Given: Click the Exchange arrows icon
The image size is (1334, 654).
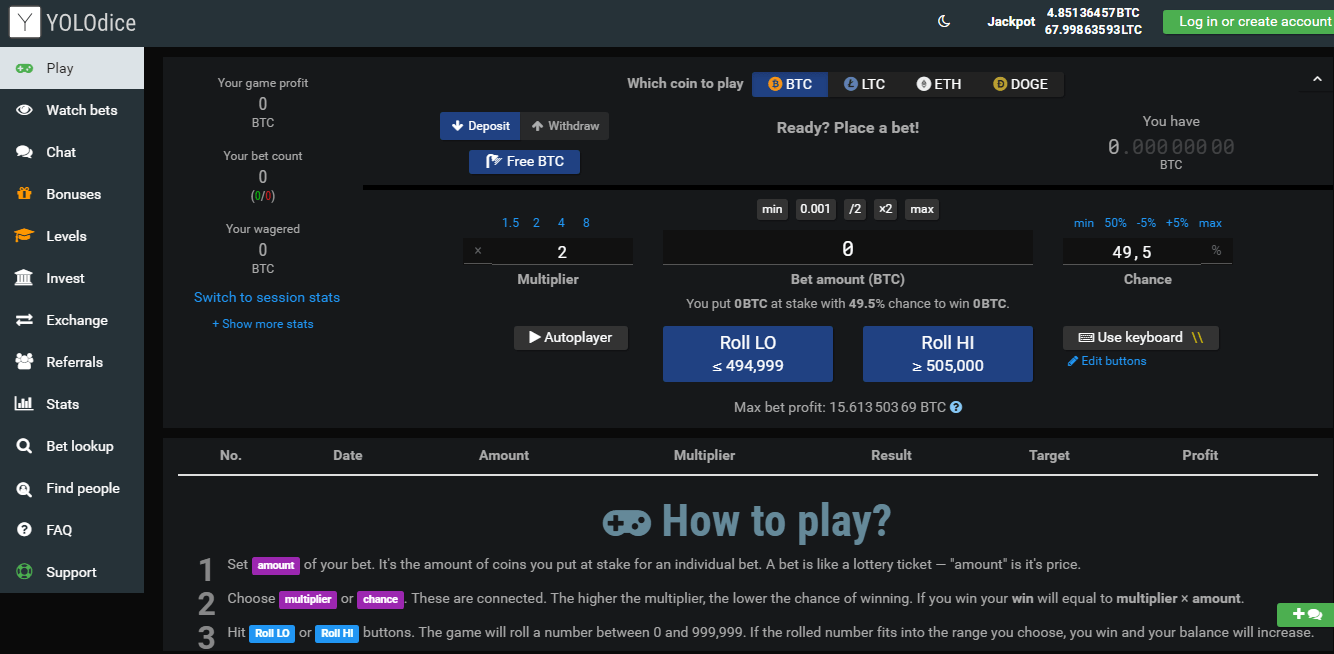Looking at the screenshot, I should [x=24, y=320].
